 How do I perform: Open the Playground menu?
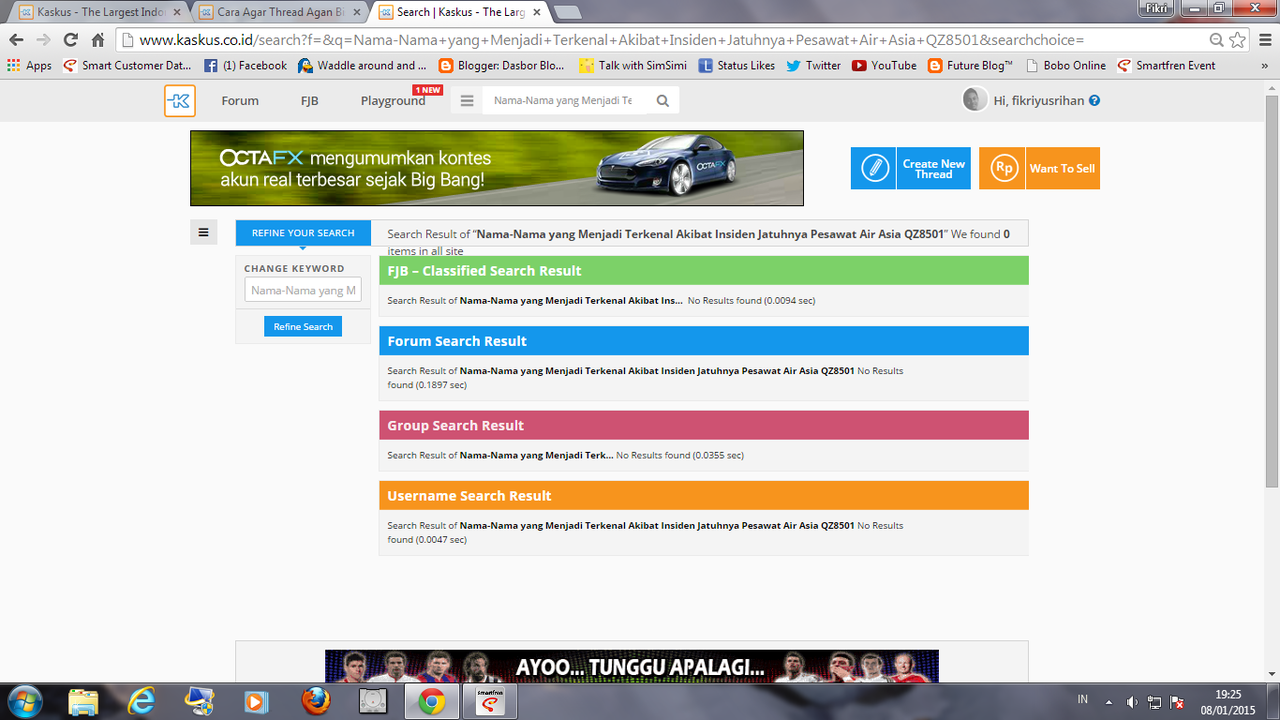[393, 101]
